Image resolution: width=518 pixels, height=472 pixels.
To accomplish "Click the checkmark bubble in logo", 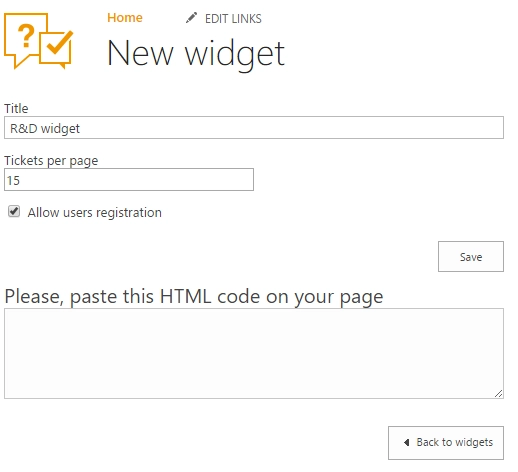I will 57,48.
